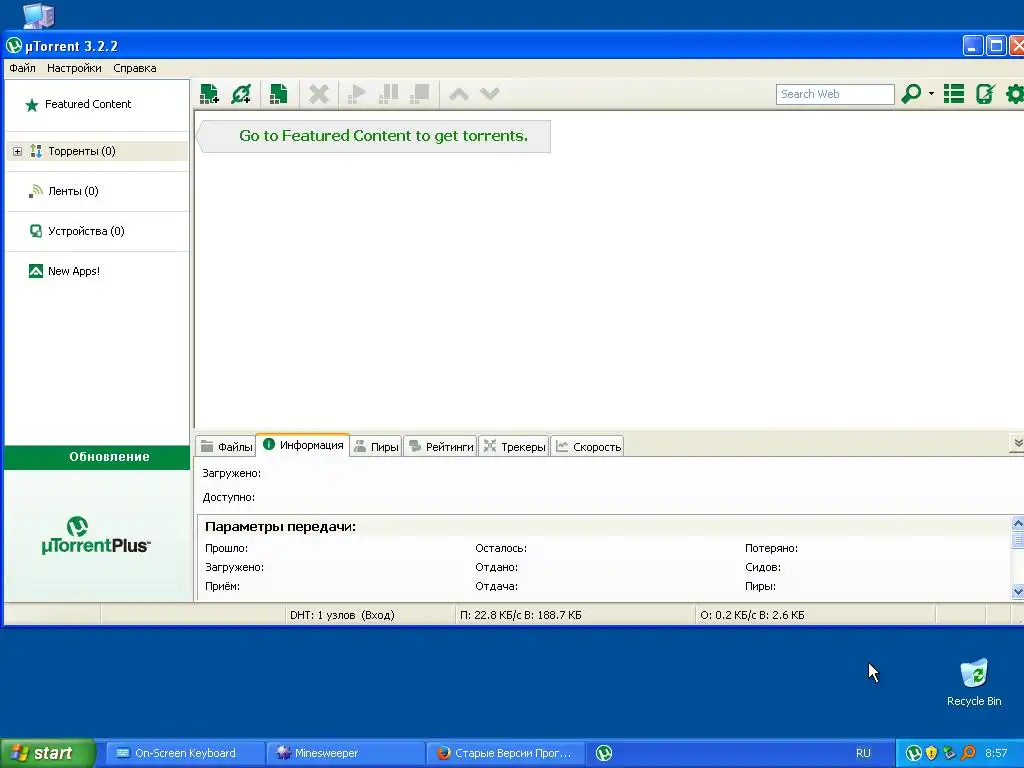Click the New Apps! green icon

(x=36, y=271)
